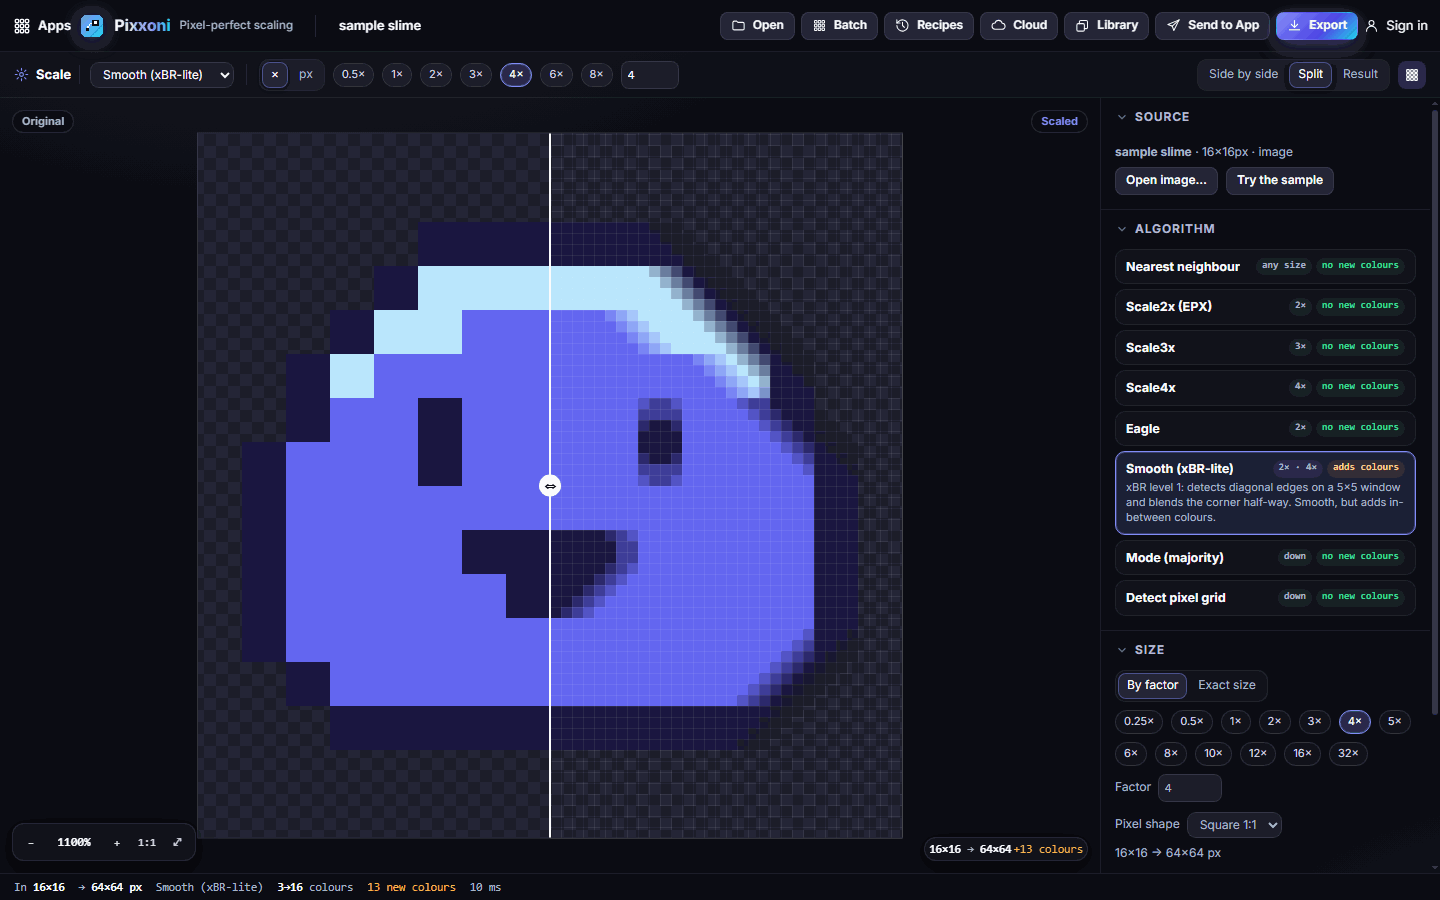Click the right panel scrollbar
The height and width of the screenshot is (900, 1440).
click(1435, 410)
